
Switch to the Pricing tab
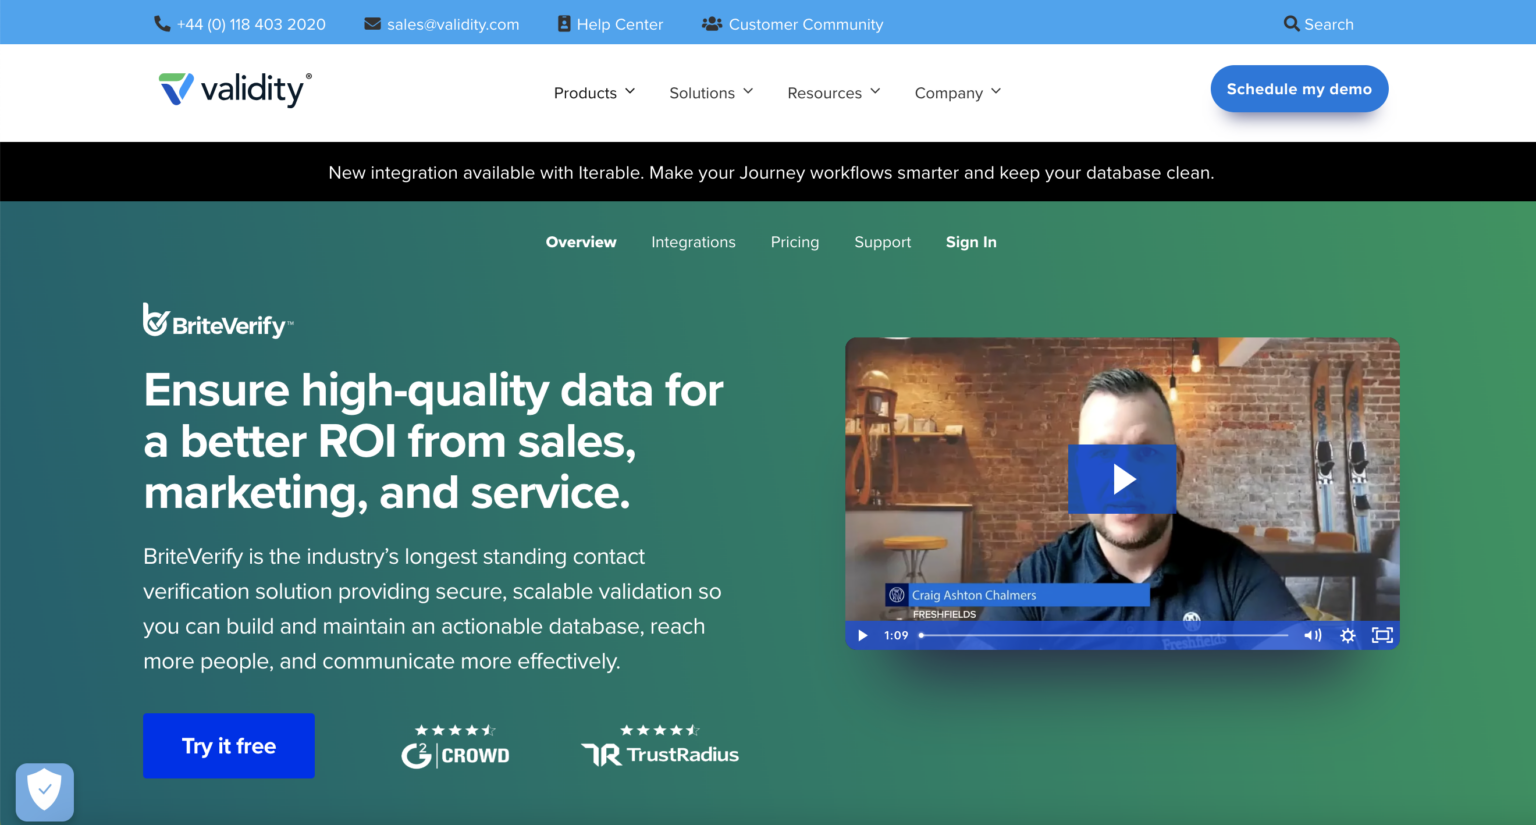(x=795, y=242)
